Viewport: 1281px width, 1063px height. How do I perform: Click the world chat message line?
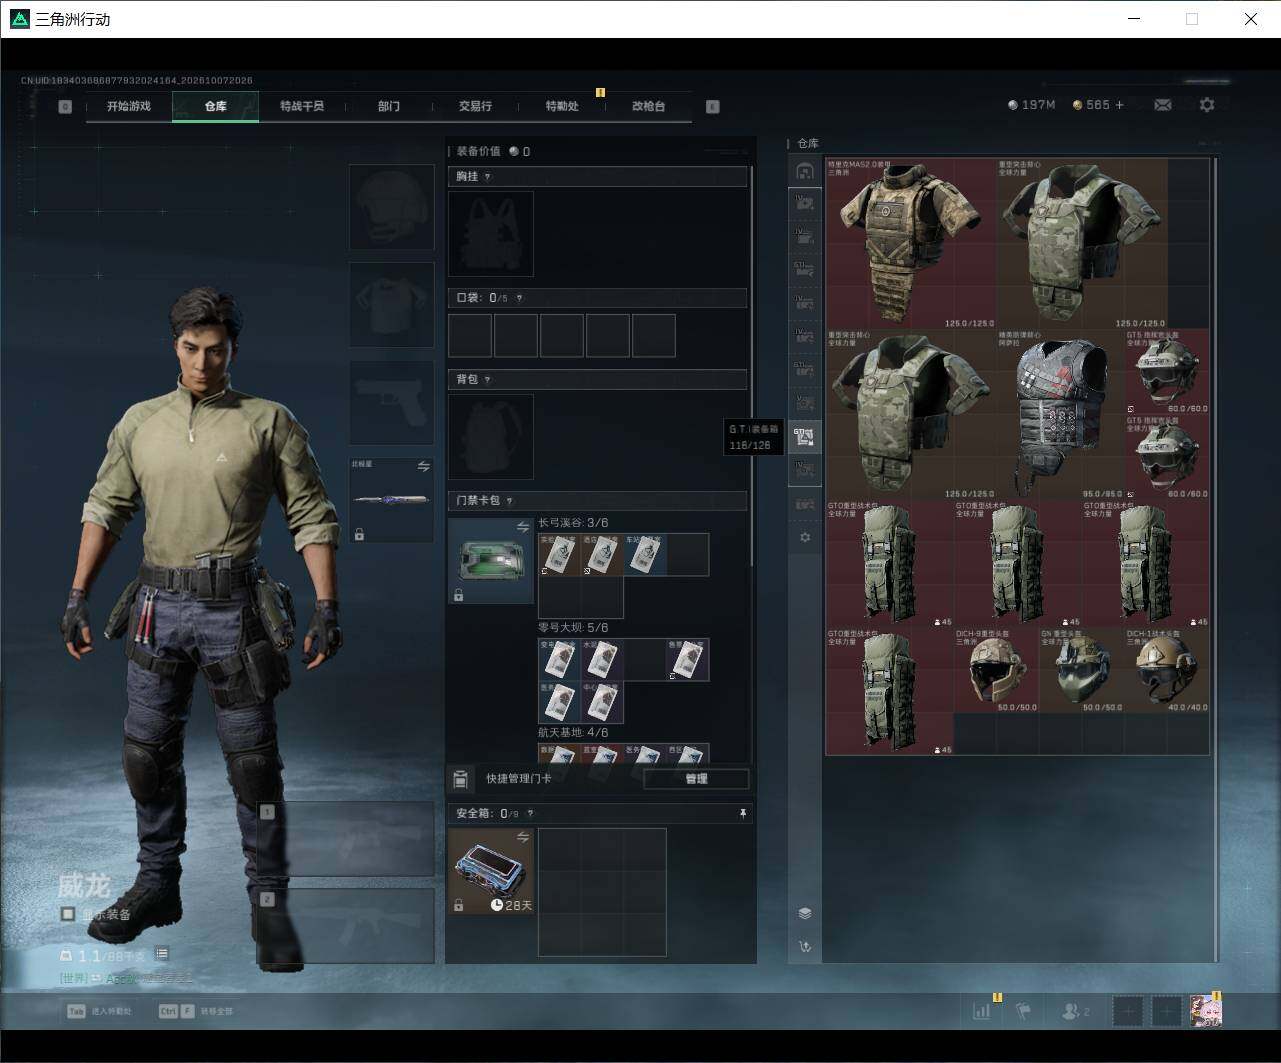(x=125, y=978)
